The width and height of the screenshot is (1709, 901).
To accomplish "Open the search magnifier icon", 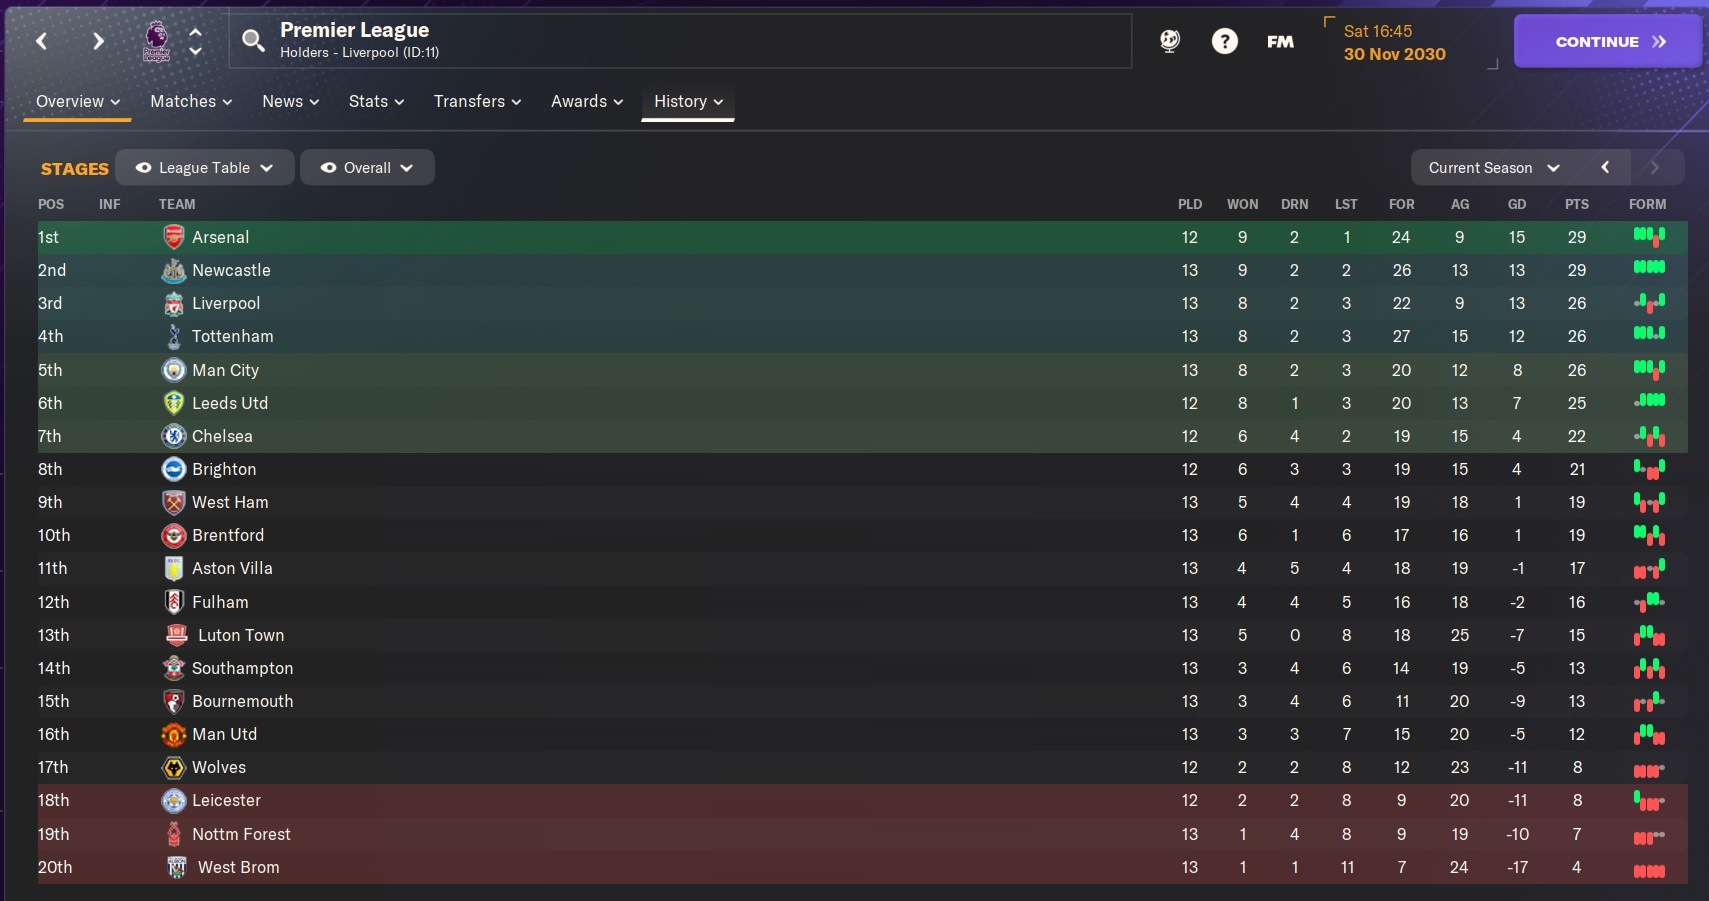I will click(x=253, y=40).
